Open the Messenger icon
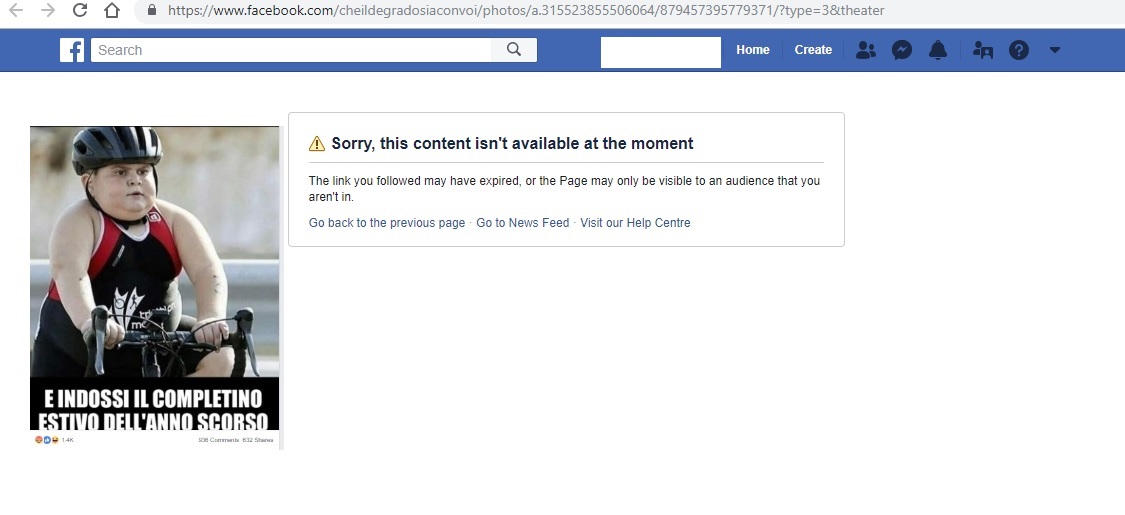Viewport: 1125px width, 515px height. [902, 49]
